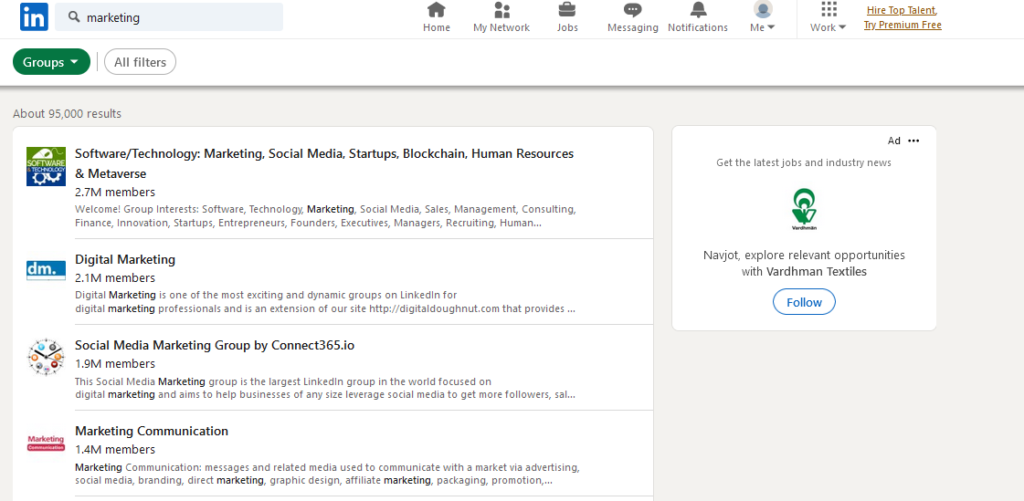Click the search field containing marketing
This screenshot has width=1024, height=501.
point(169,17)
